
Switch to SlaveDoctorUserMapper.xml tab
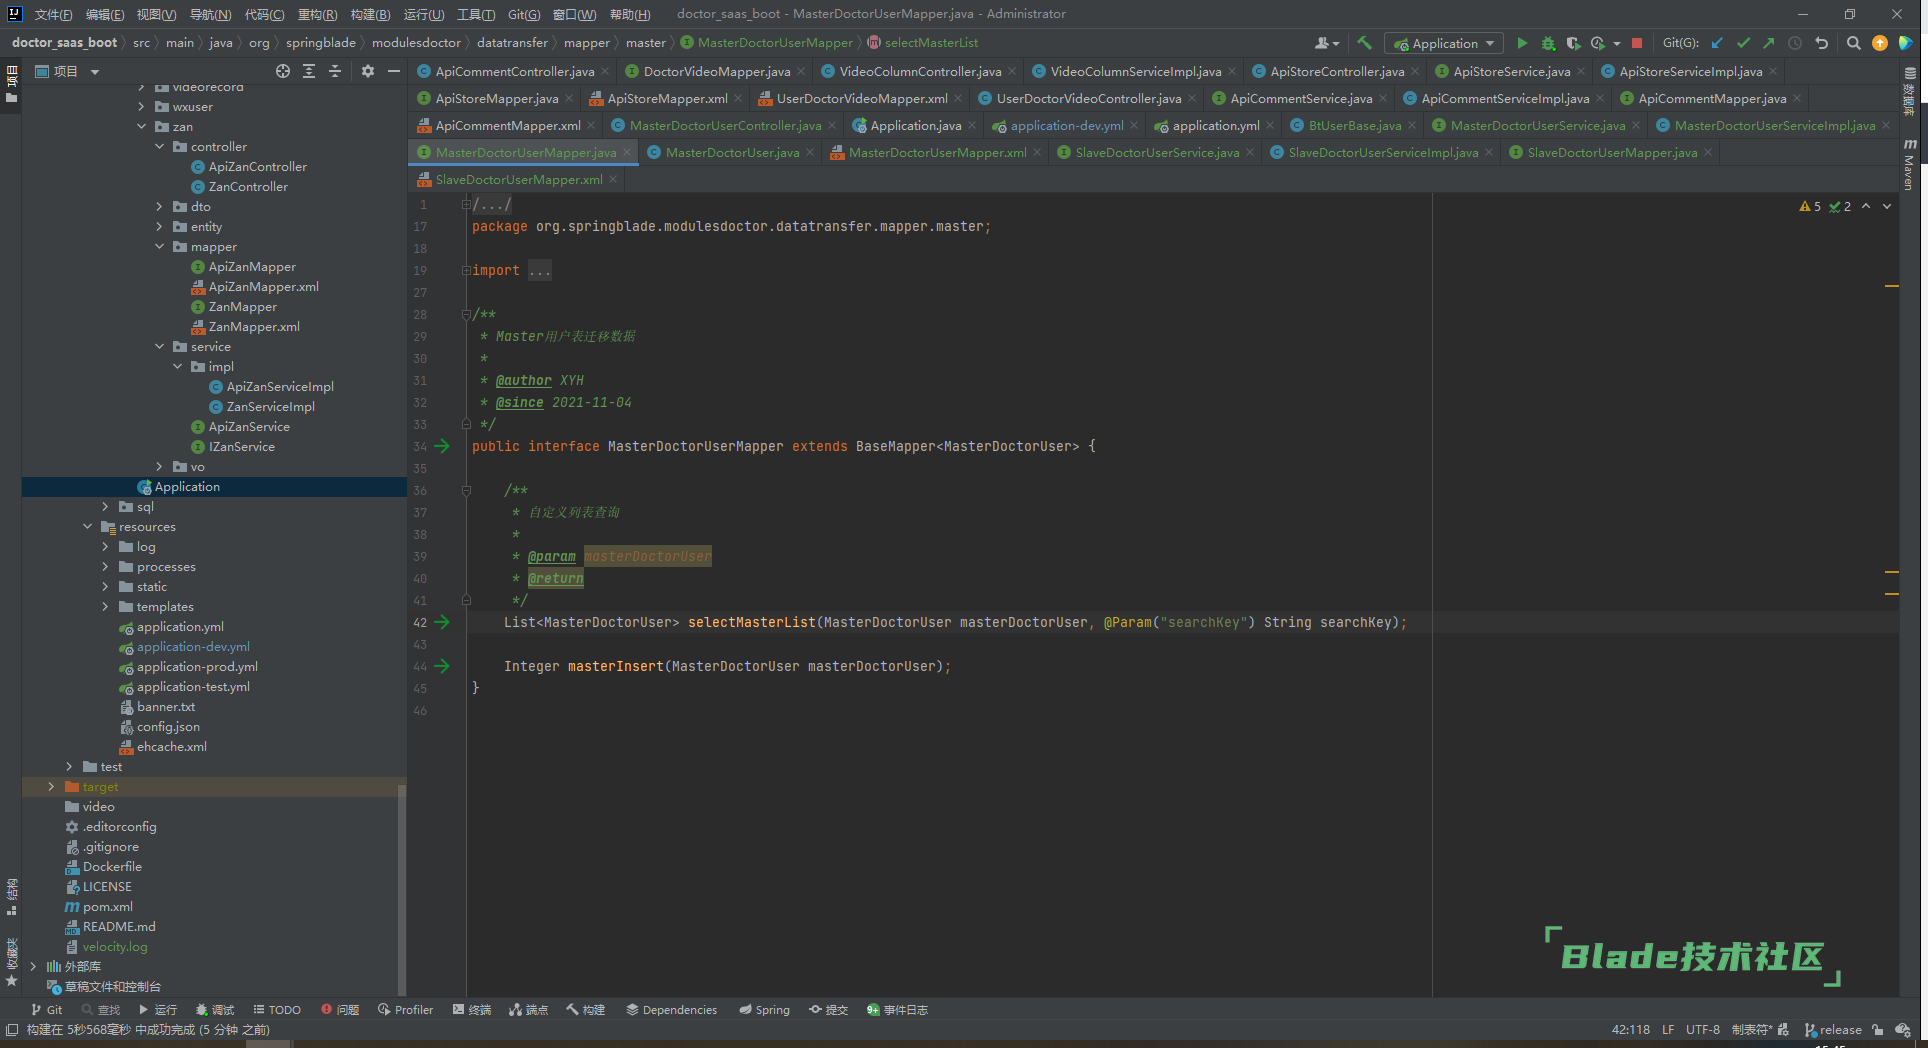pos(518,179)
